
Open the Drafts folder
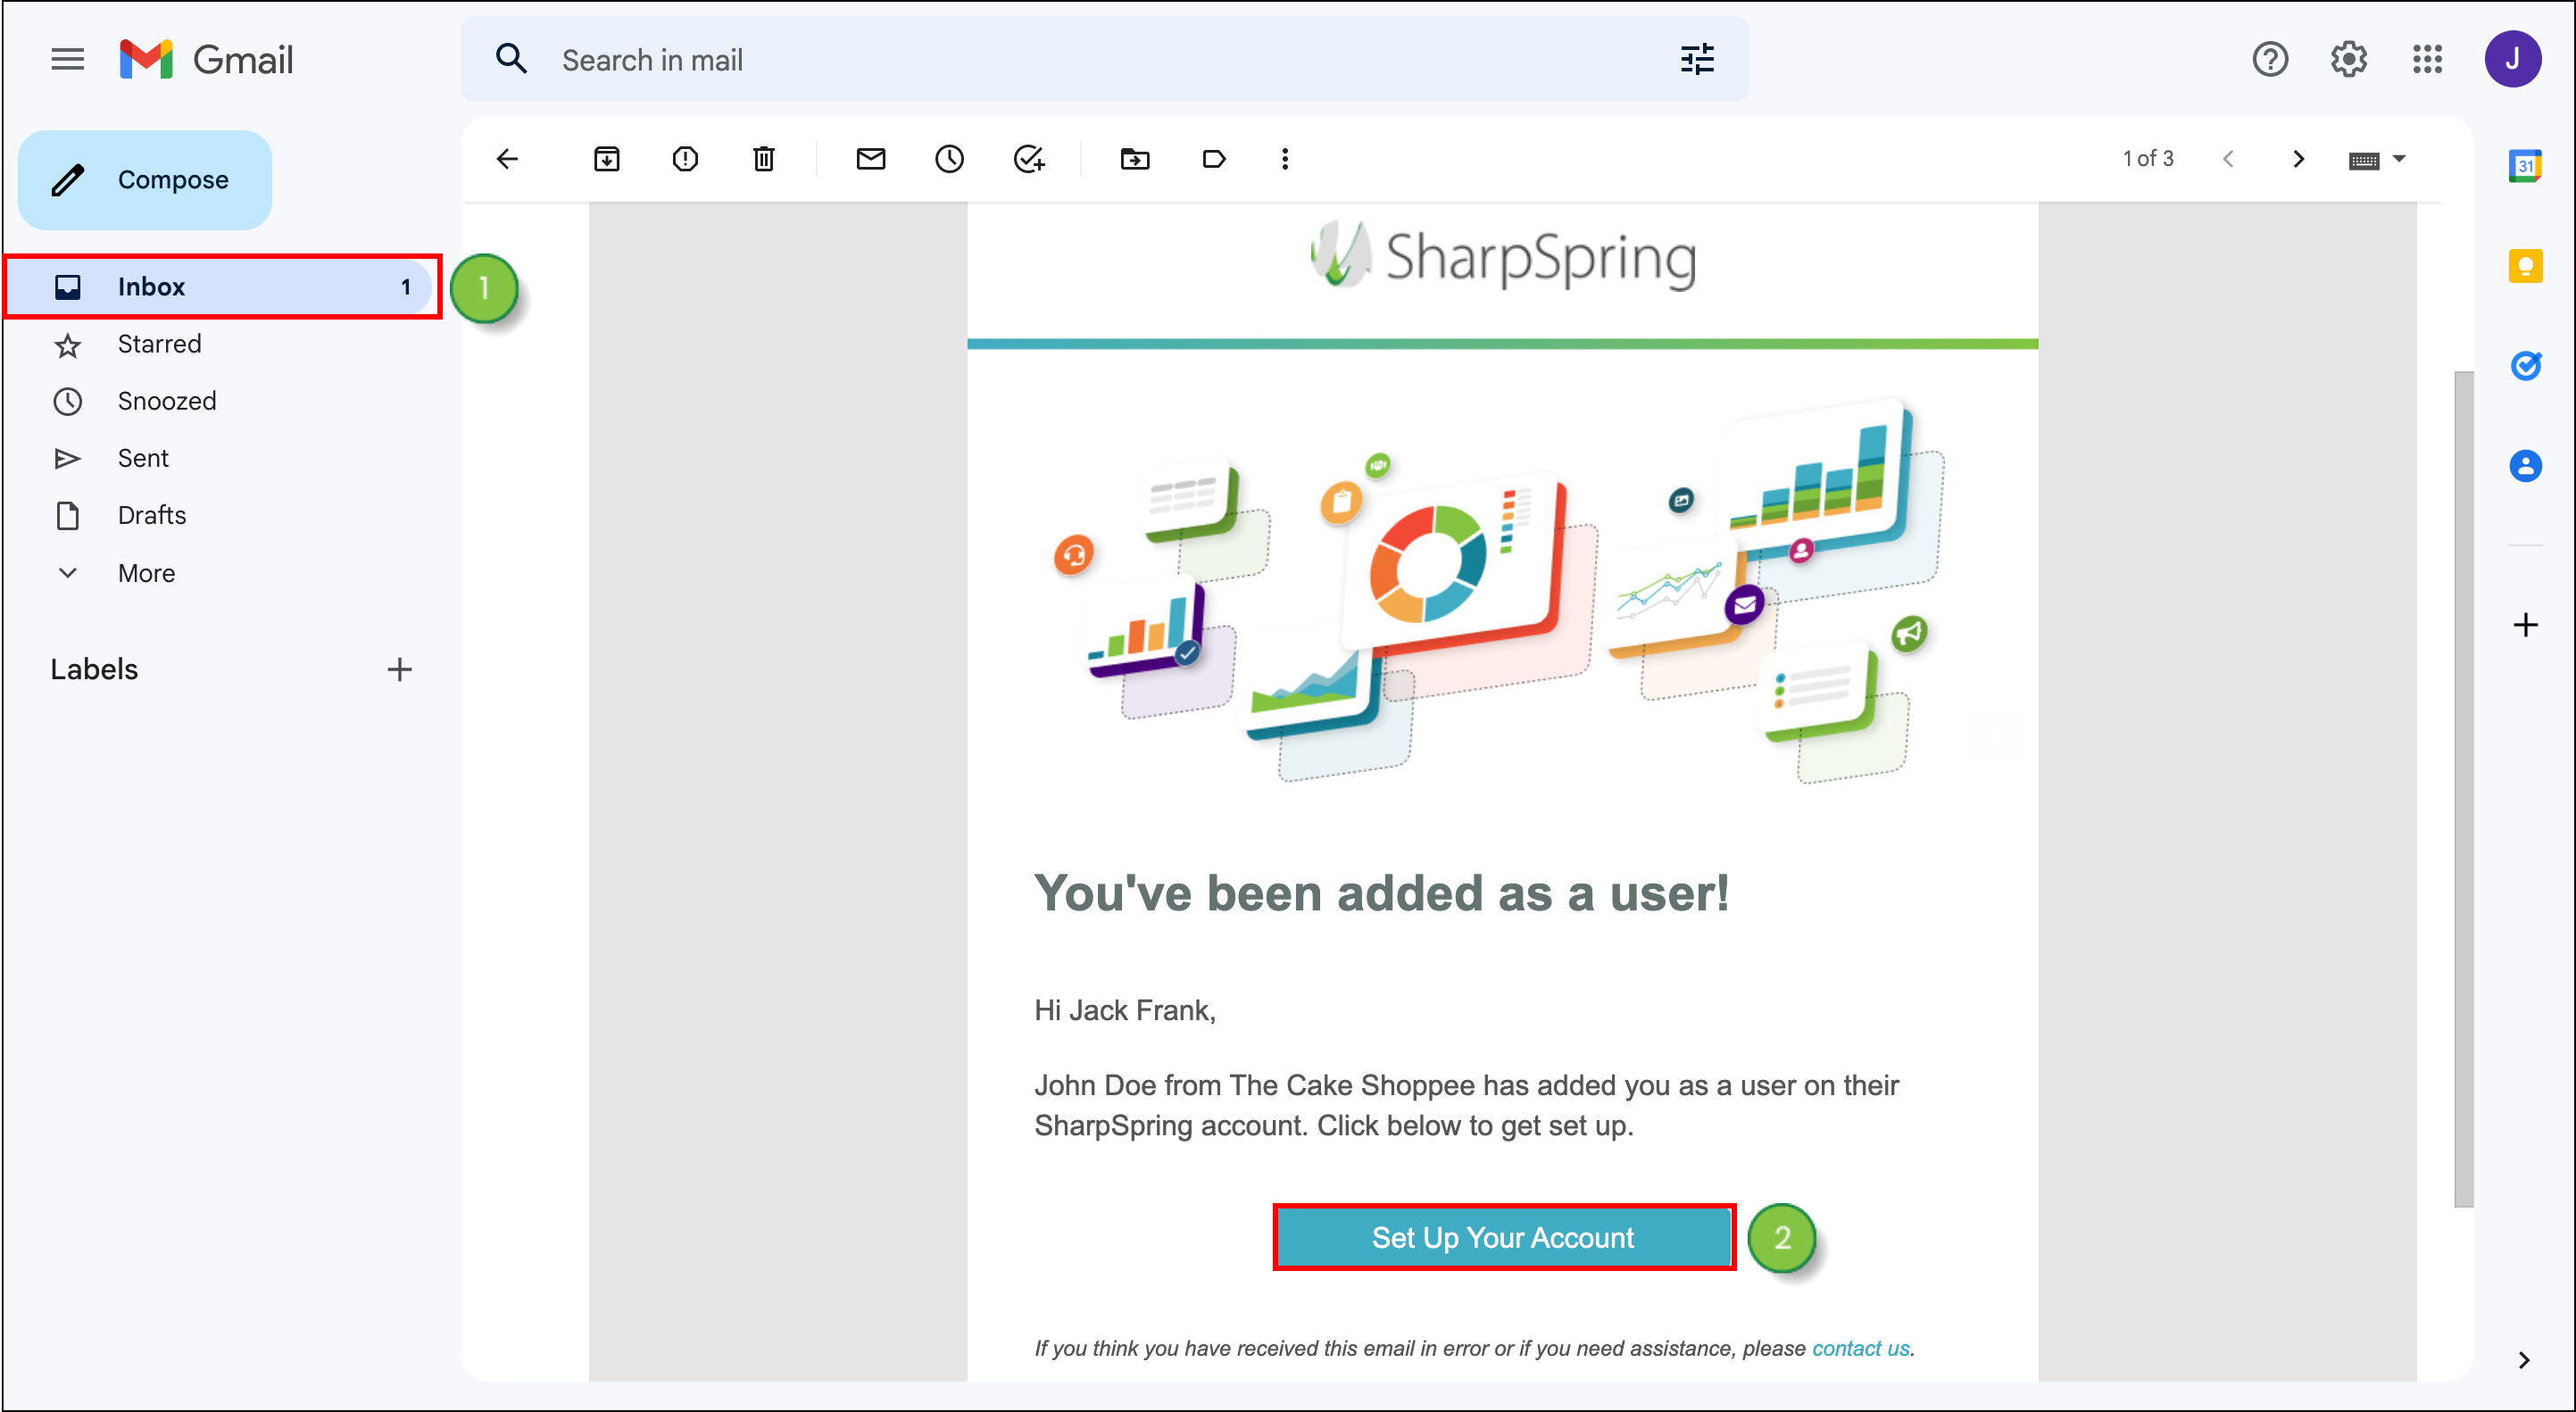(151, 515)
